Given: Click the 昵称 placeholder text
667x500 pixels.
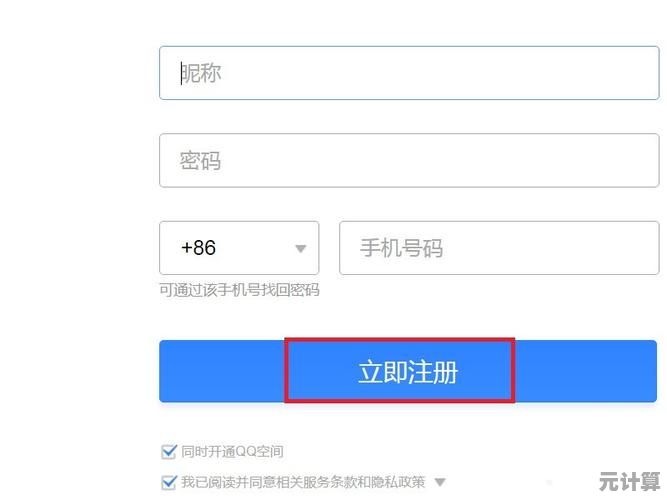Looking at the screenshot, I should 201,73.
